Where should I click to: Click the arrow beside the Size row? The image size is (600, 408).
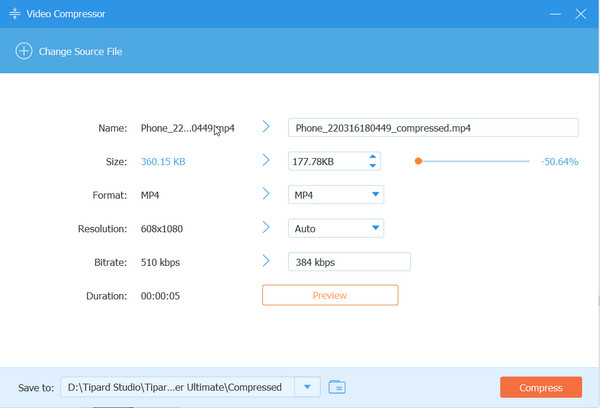[266, 160]
